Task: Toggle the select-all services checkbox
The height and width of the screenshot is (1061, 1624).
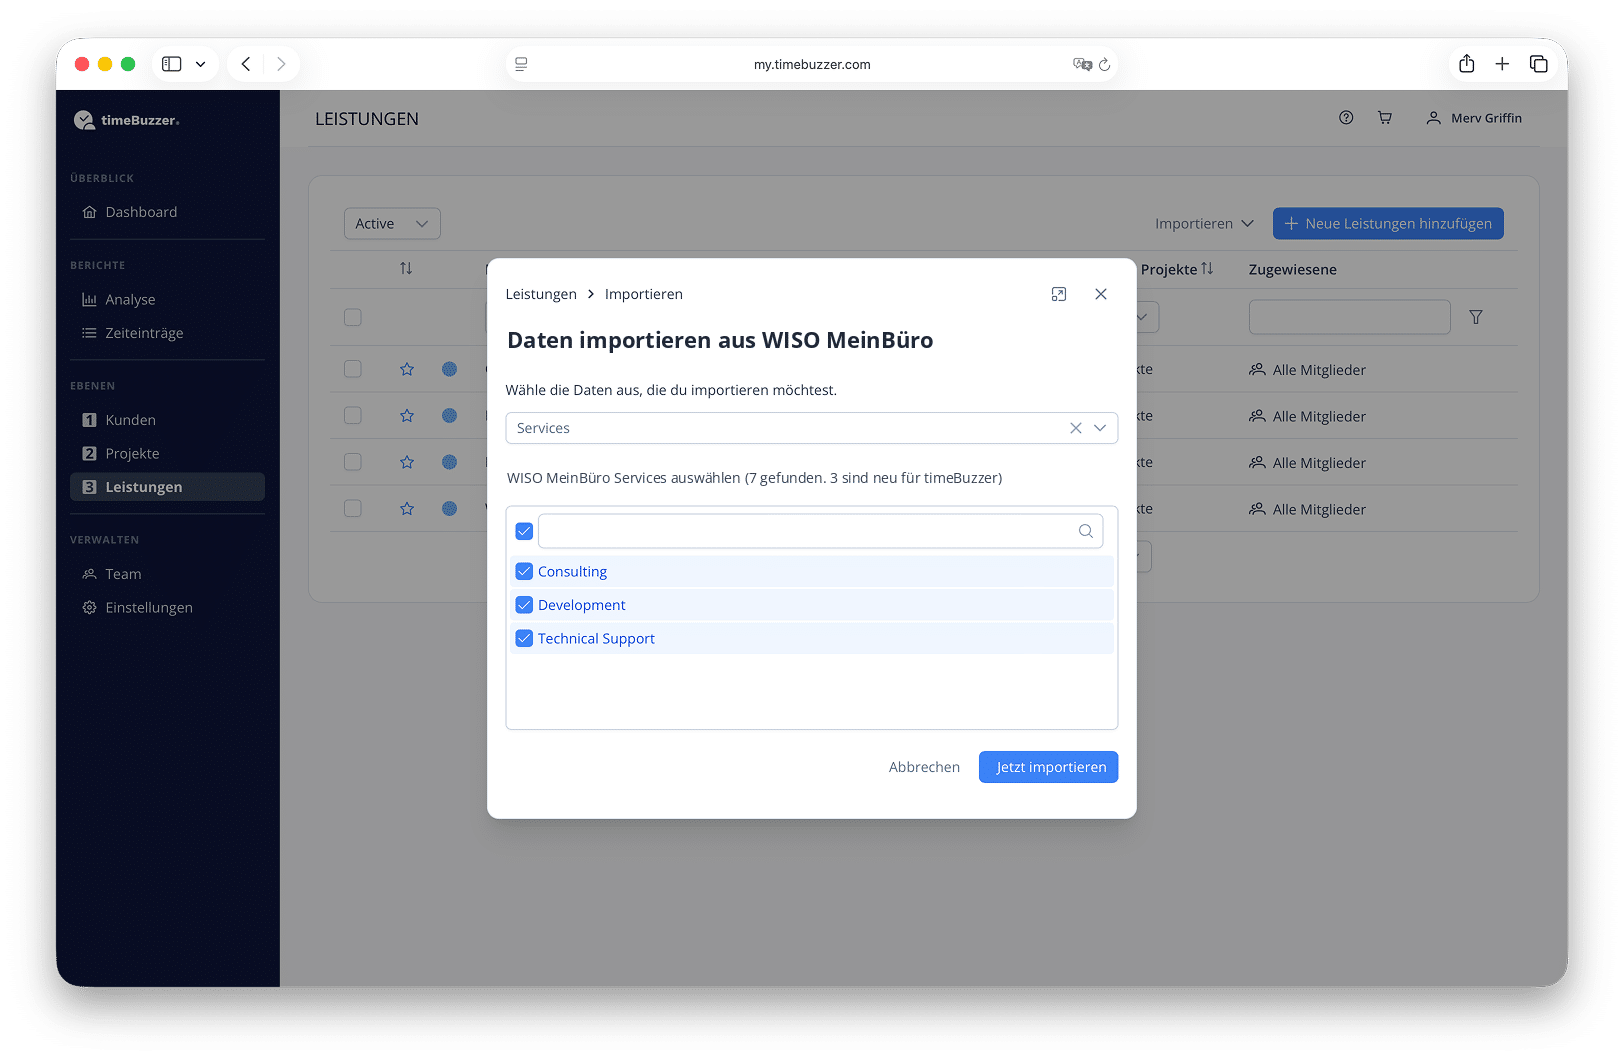Action: (x=524, y=531)
